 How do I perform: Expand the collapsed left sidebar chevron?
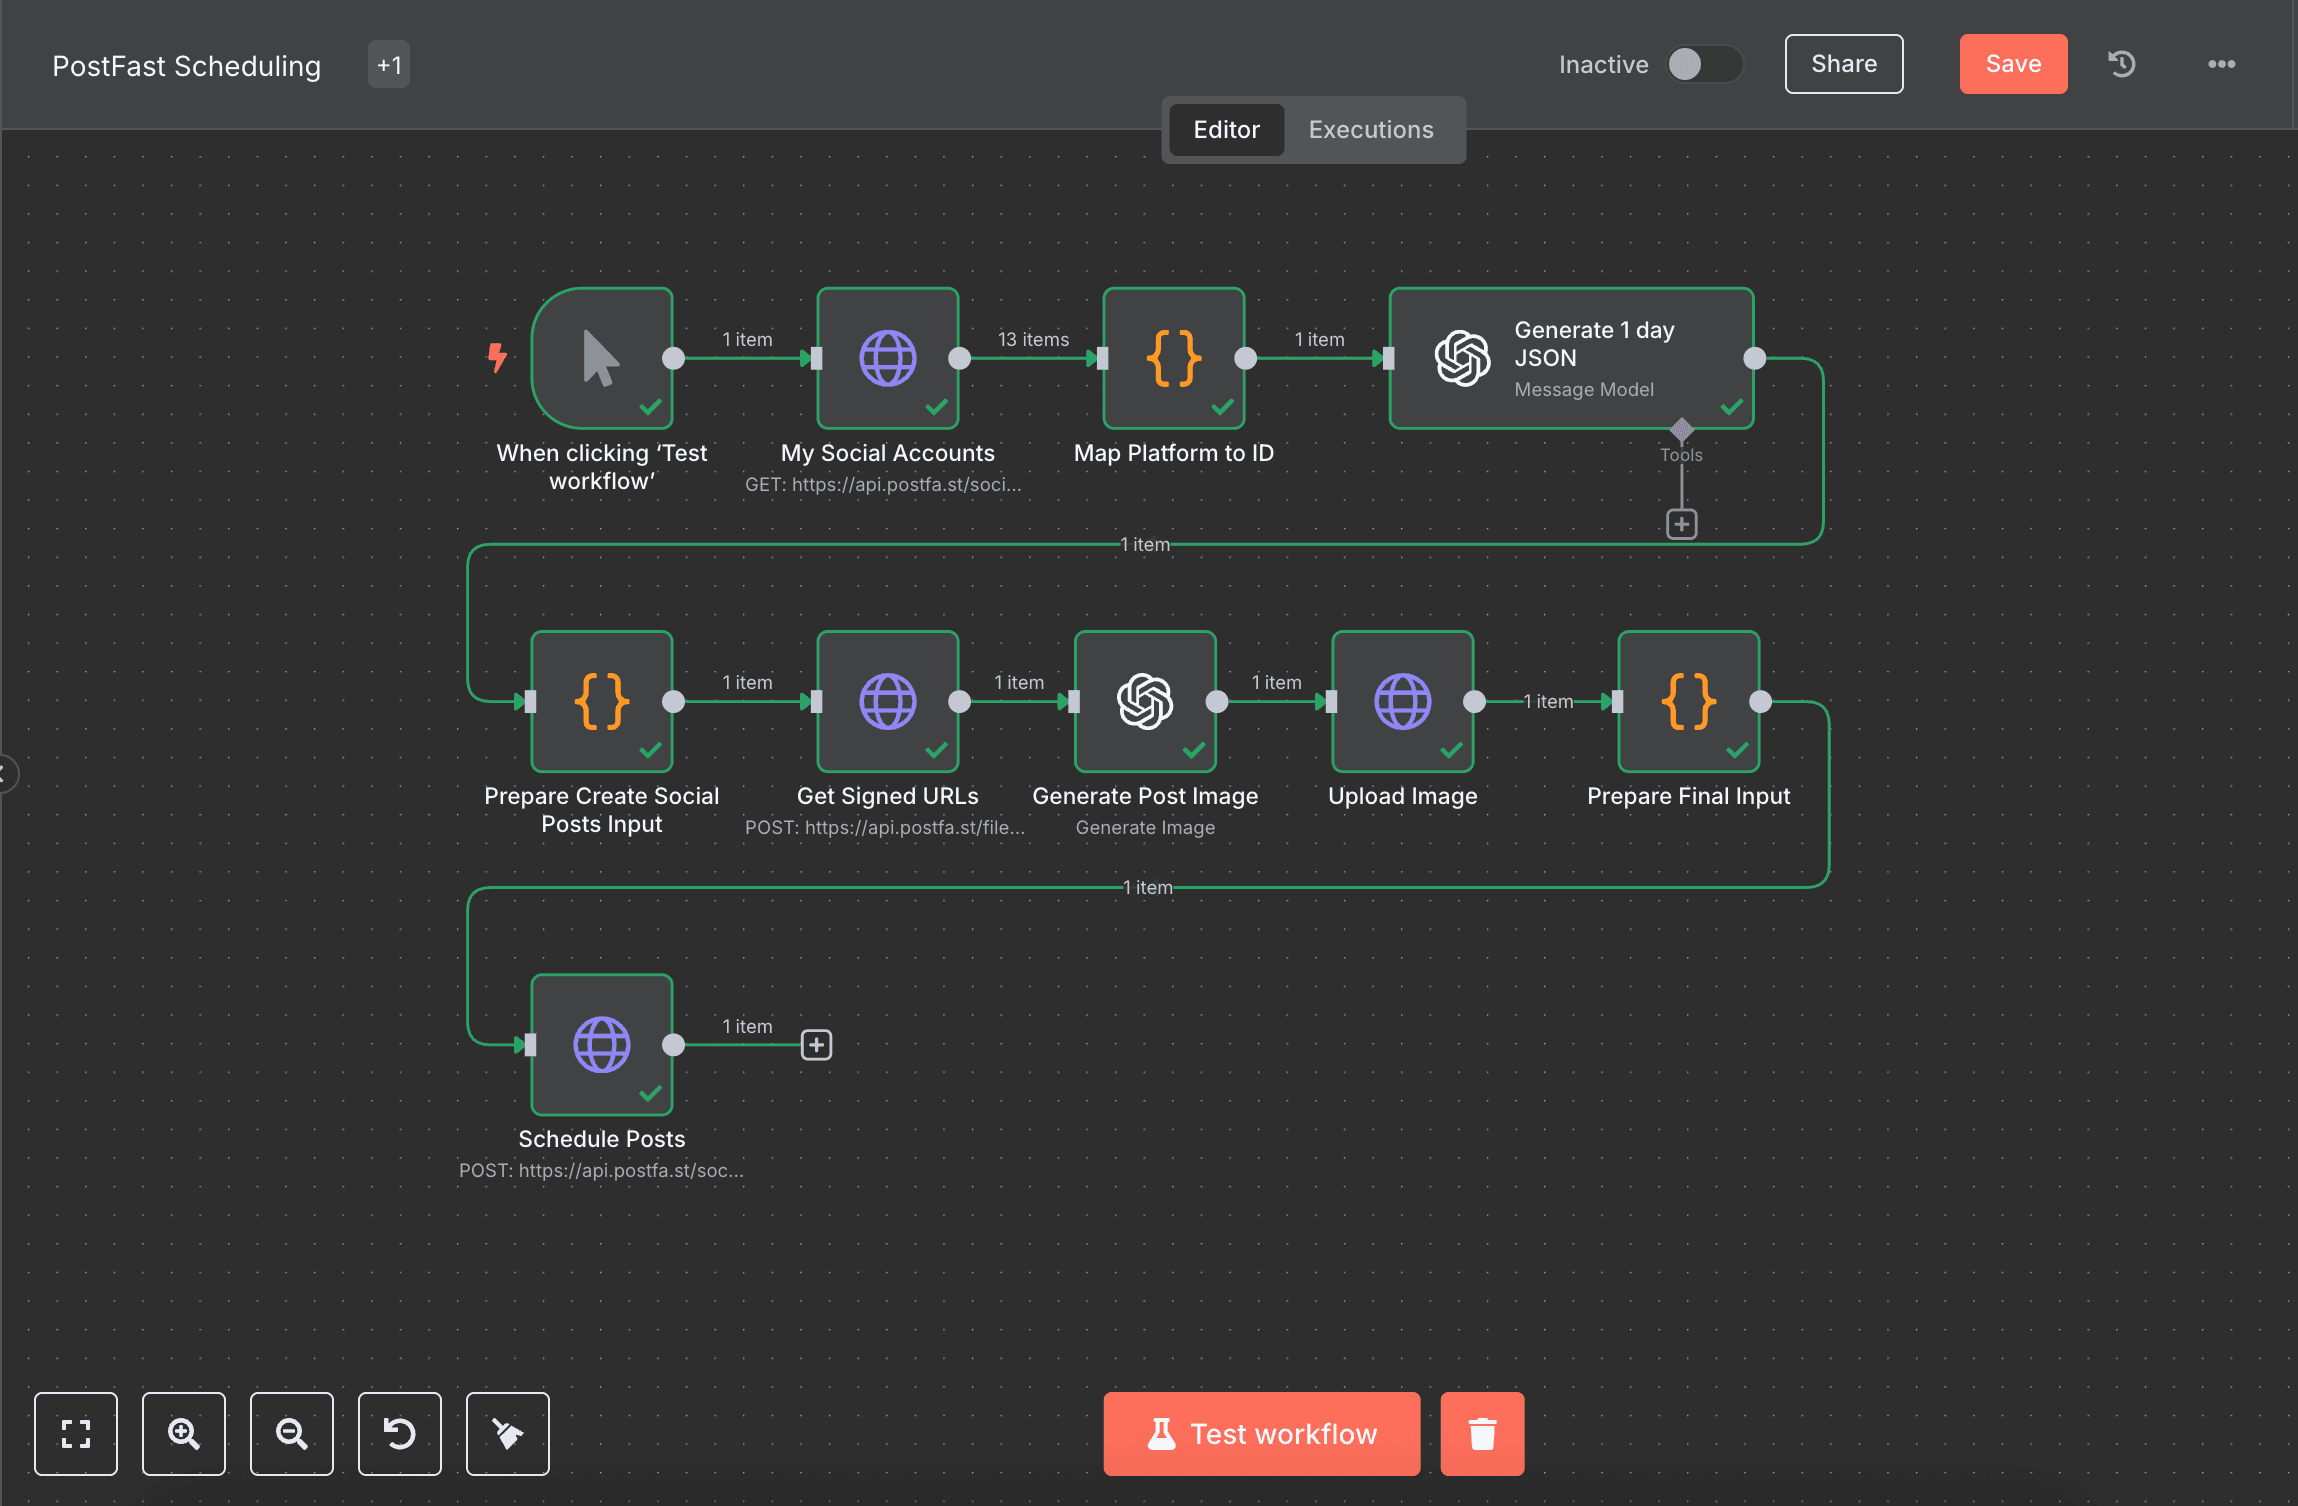6,773
